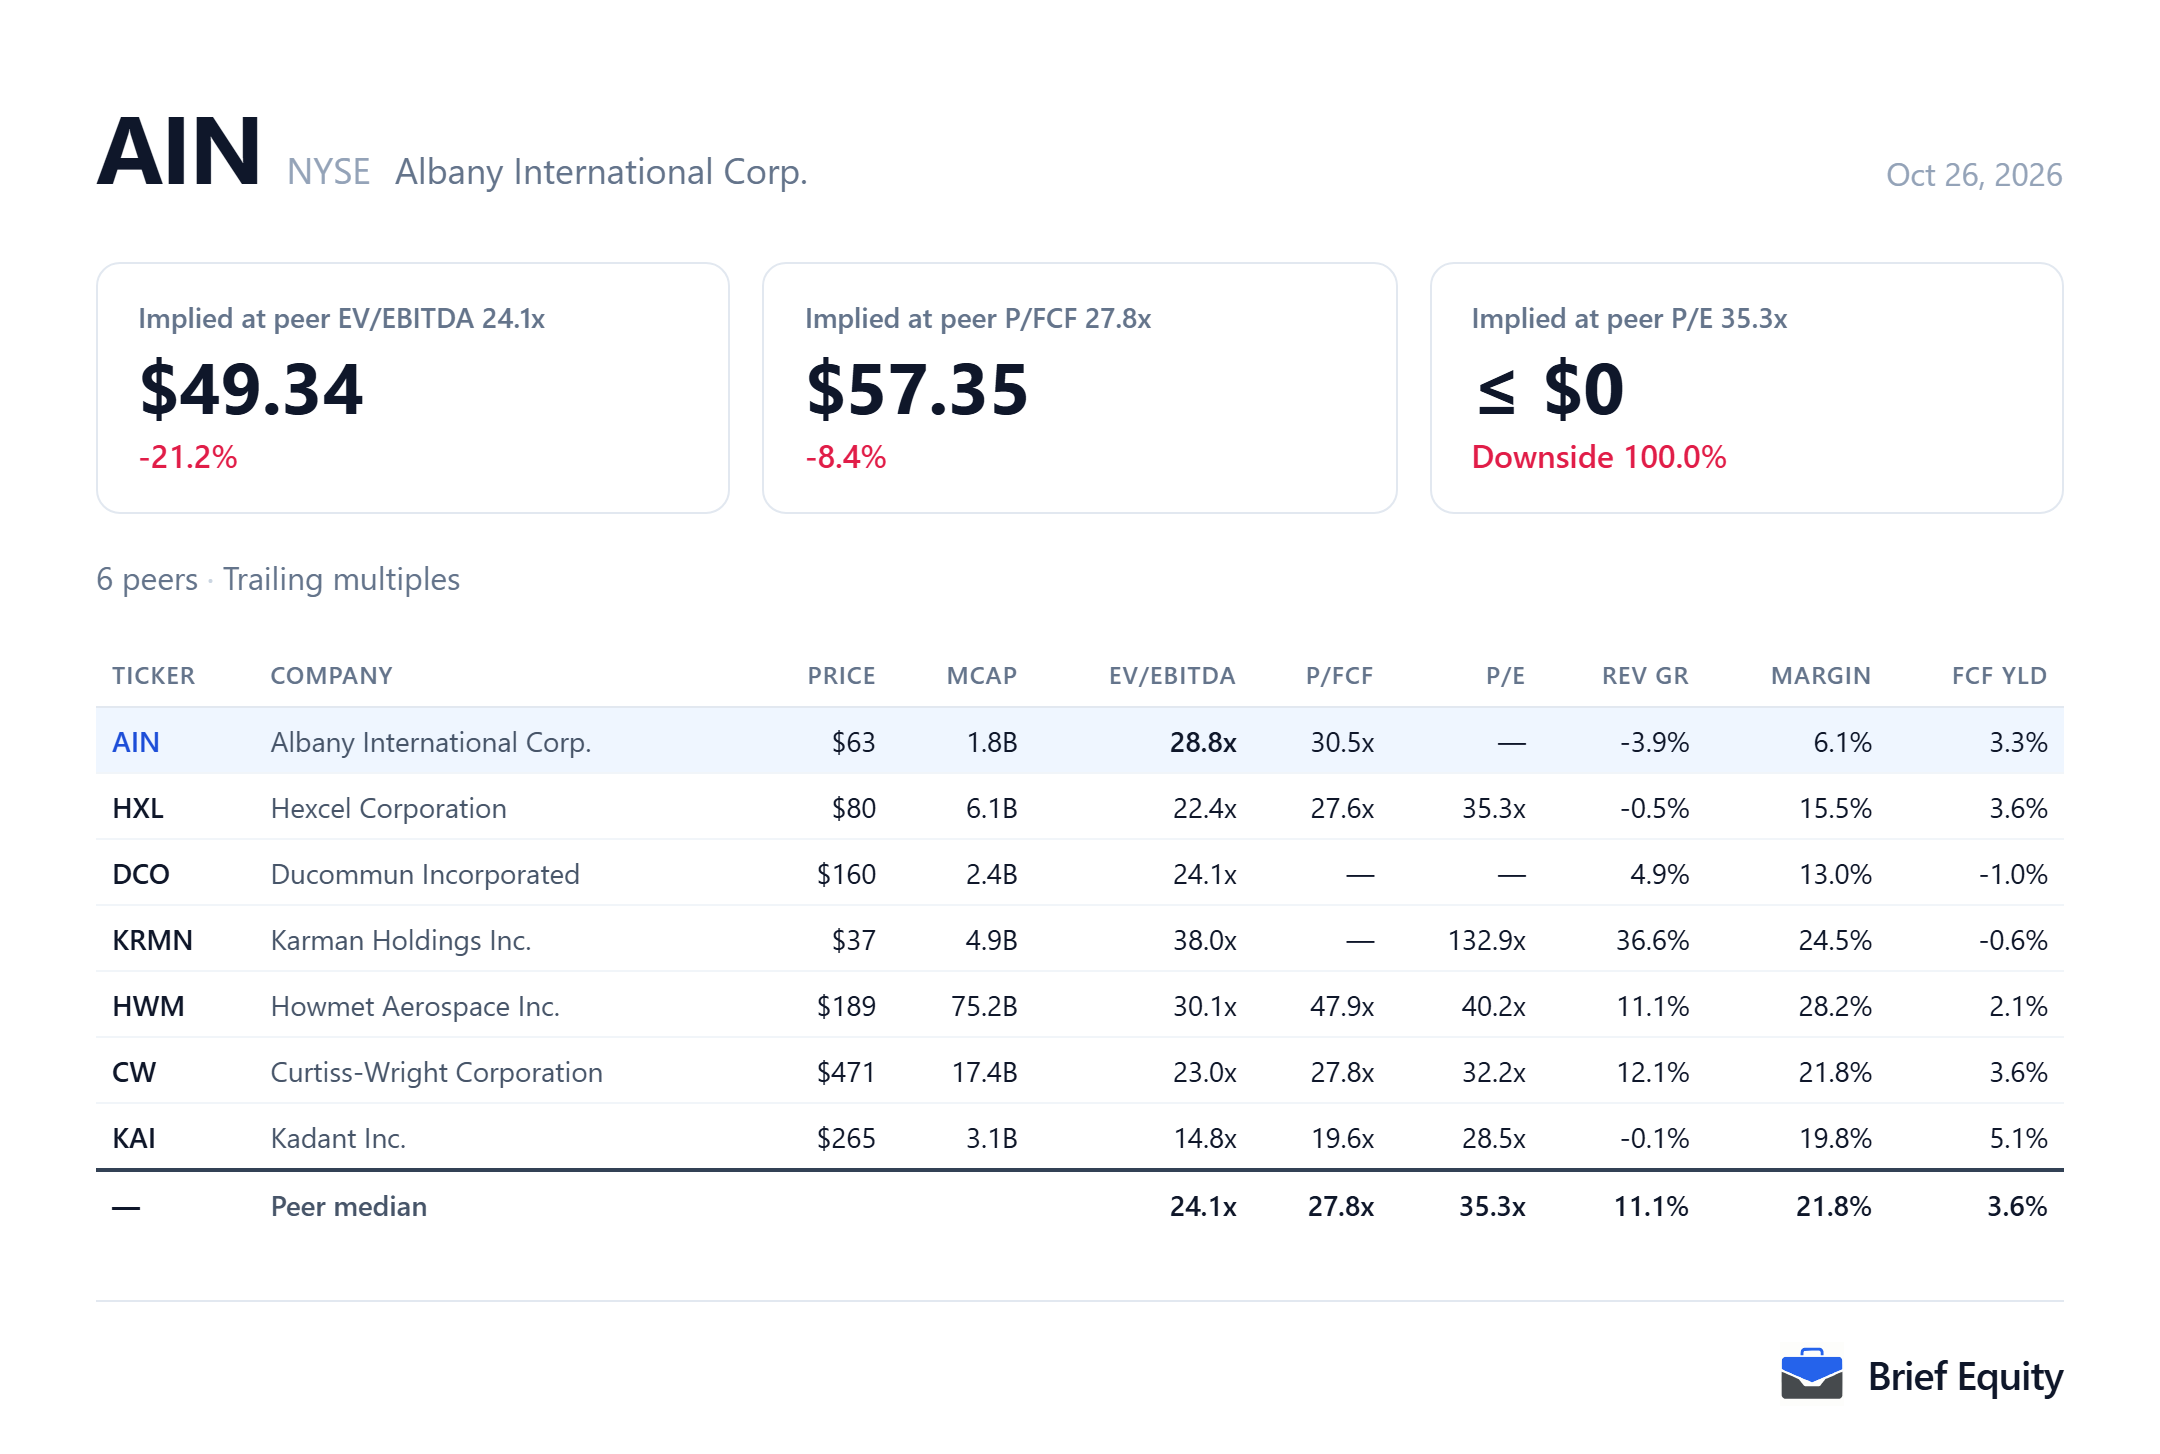Click the TICKER column header
2160x1454 pixels.
point(154,676)
